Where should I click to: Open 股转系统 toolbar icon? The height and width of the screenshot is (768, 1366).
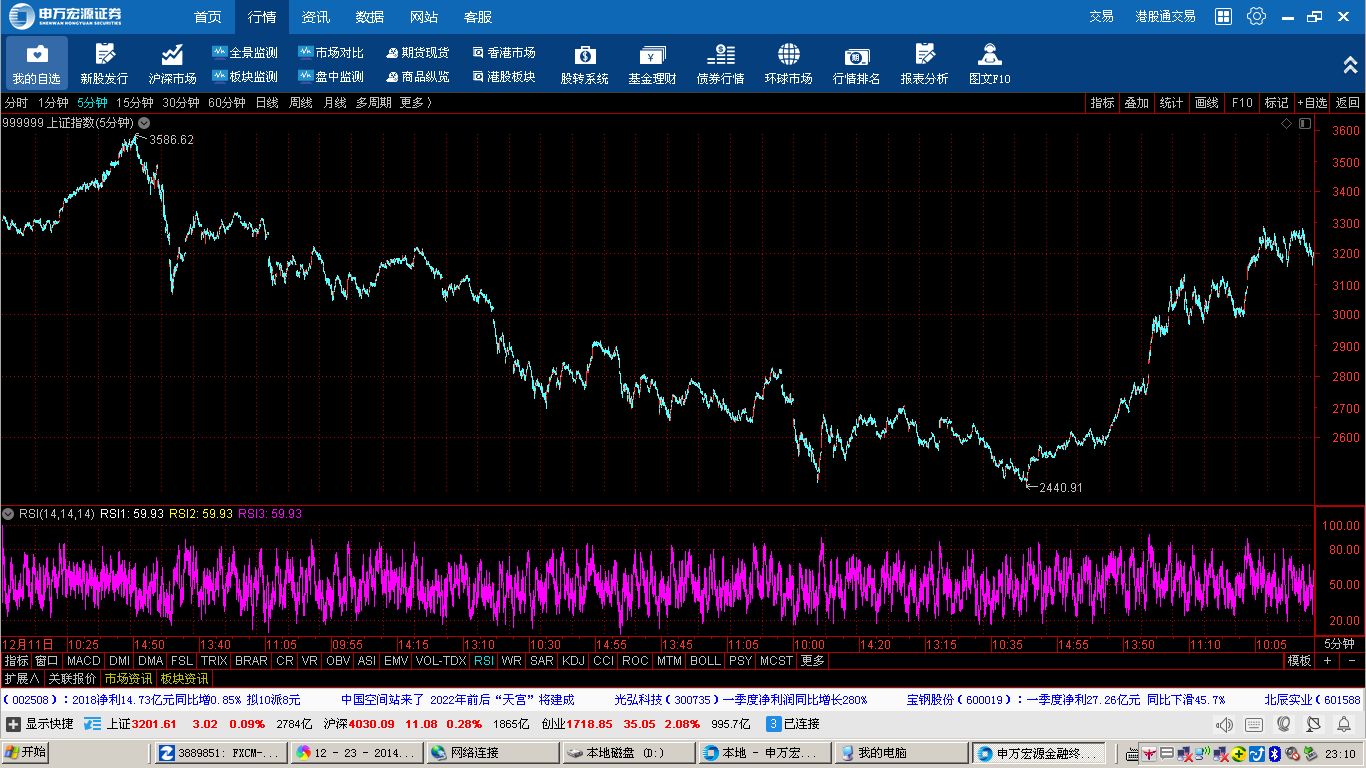pyautogui.click(x=584, y=64)
